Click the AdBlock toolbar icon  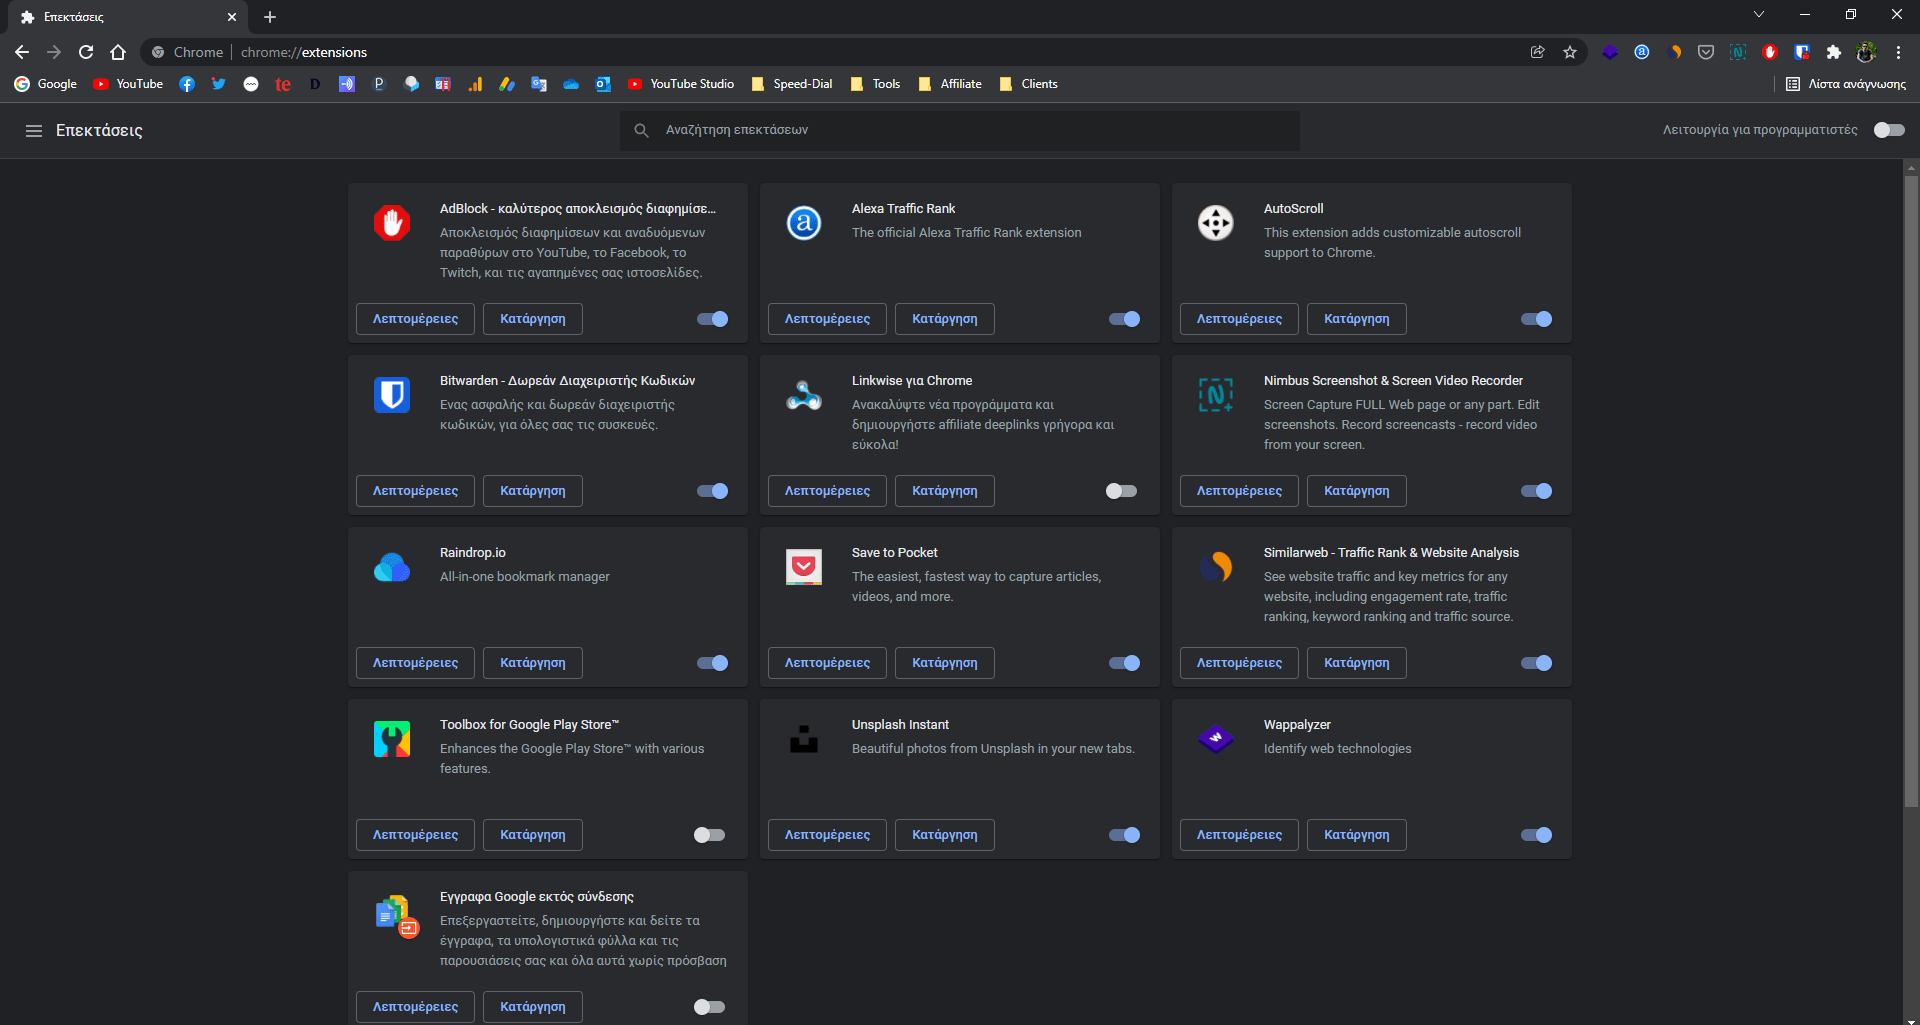pos(1770,52)
